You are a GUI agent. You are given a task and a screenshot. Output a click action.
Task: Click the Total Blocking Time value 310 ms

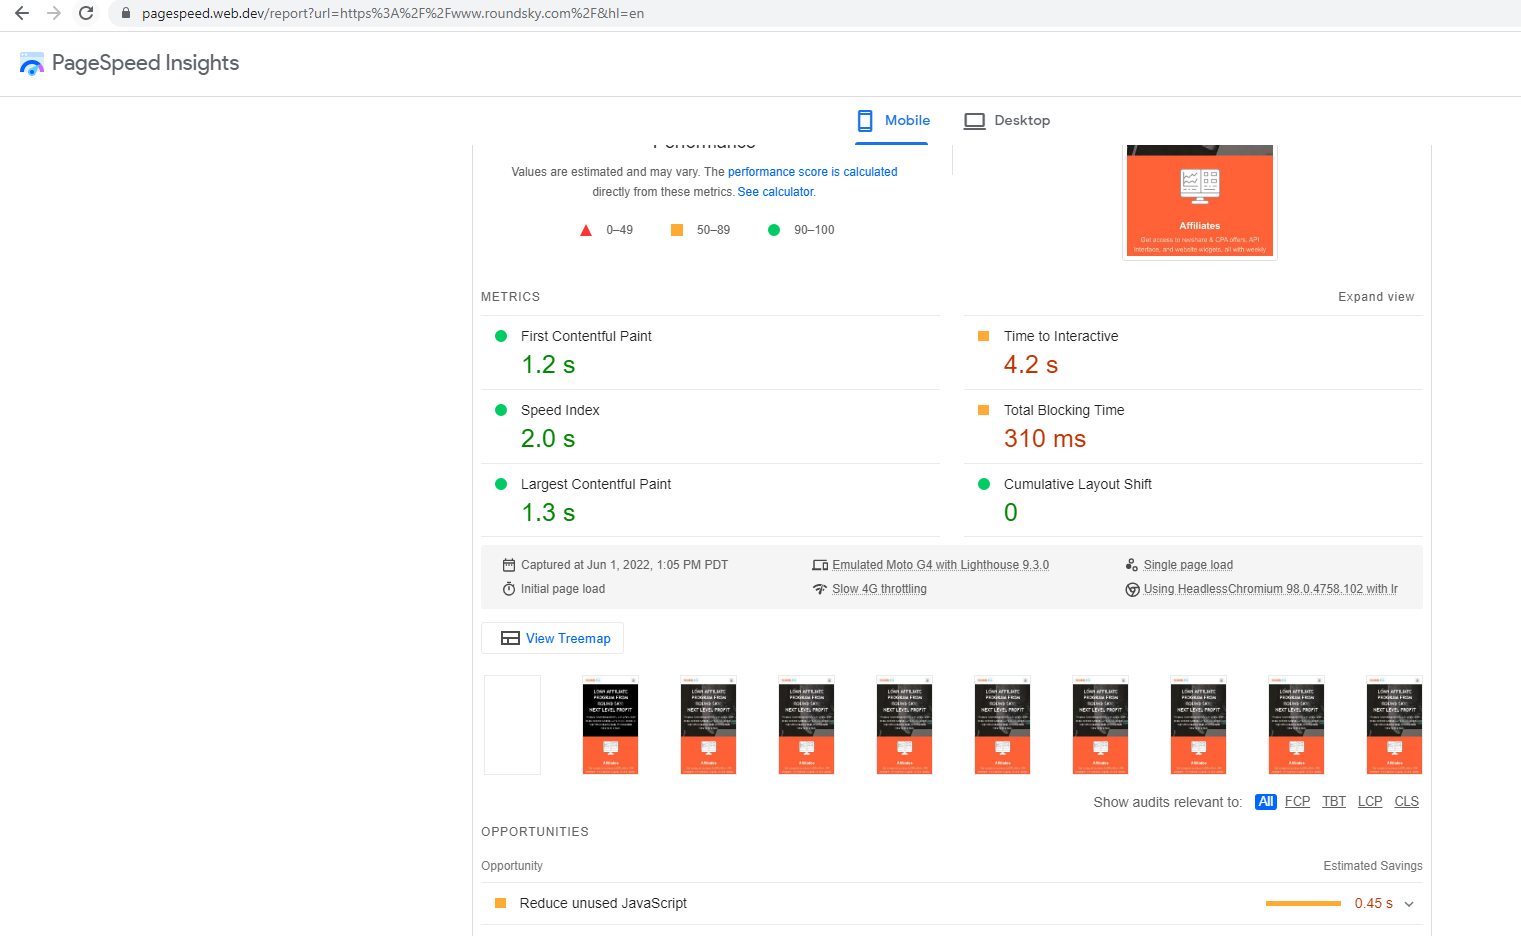point(1045,439)
